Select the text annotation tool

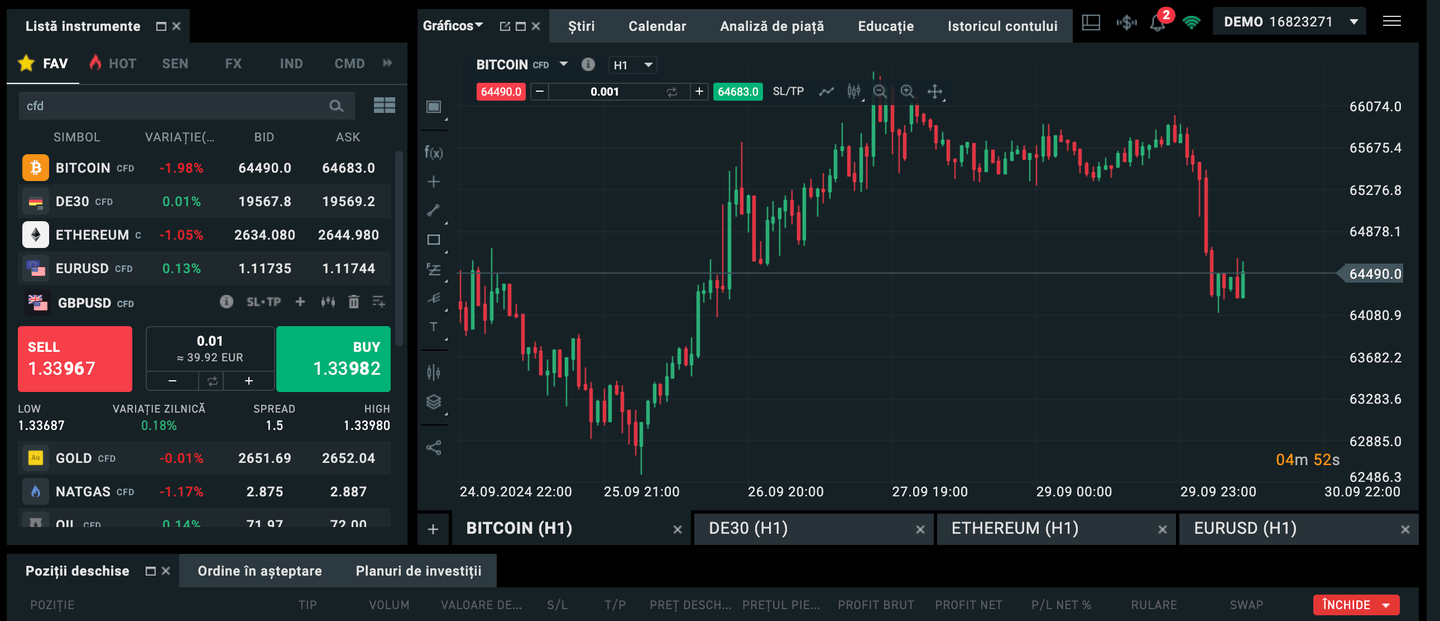tap(433, 327)
